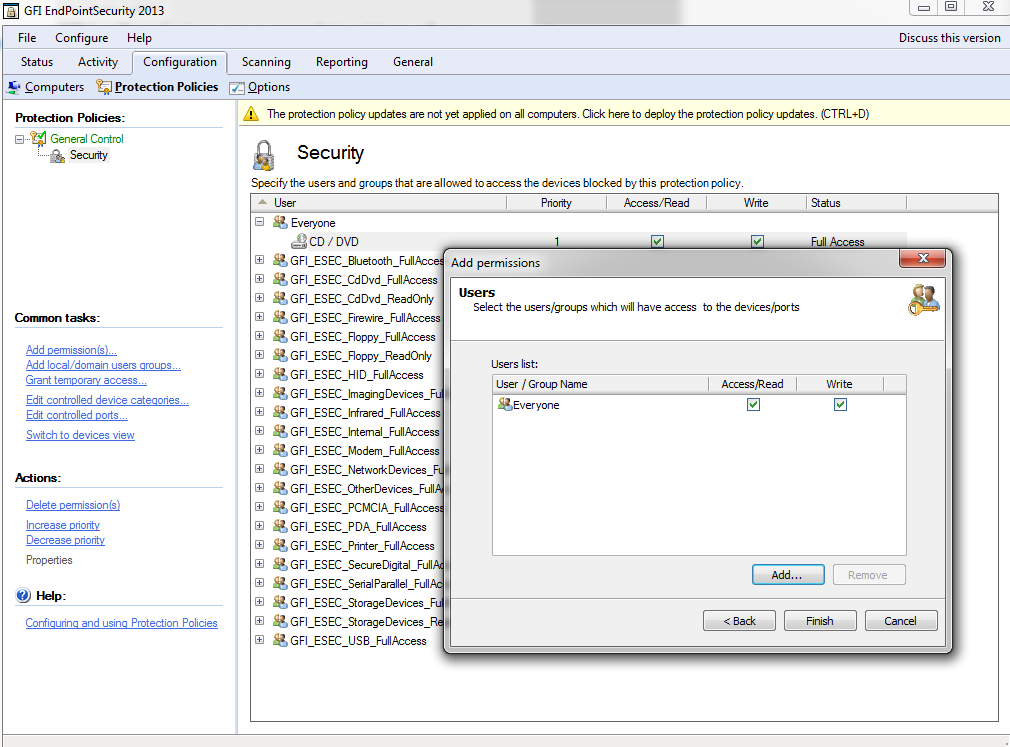The image size is (1010, 747).
Task: Click the GFI_ESEC_CdDvd_ReadOnly group icon
Action: coord(280,298)
